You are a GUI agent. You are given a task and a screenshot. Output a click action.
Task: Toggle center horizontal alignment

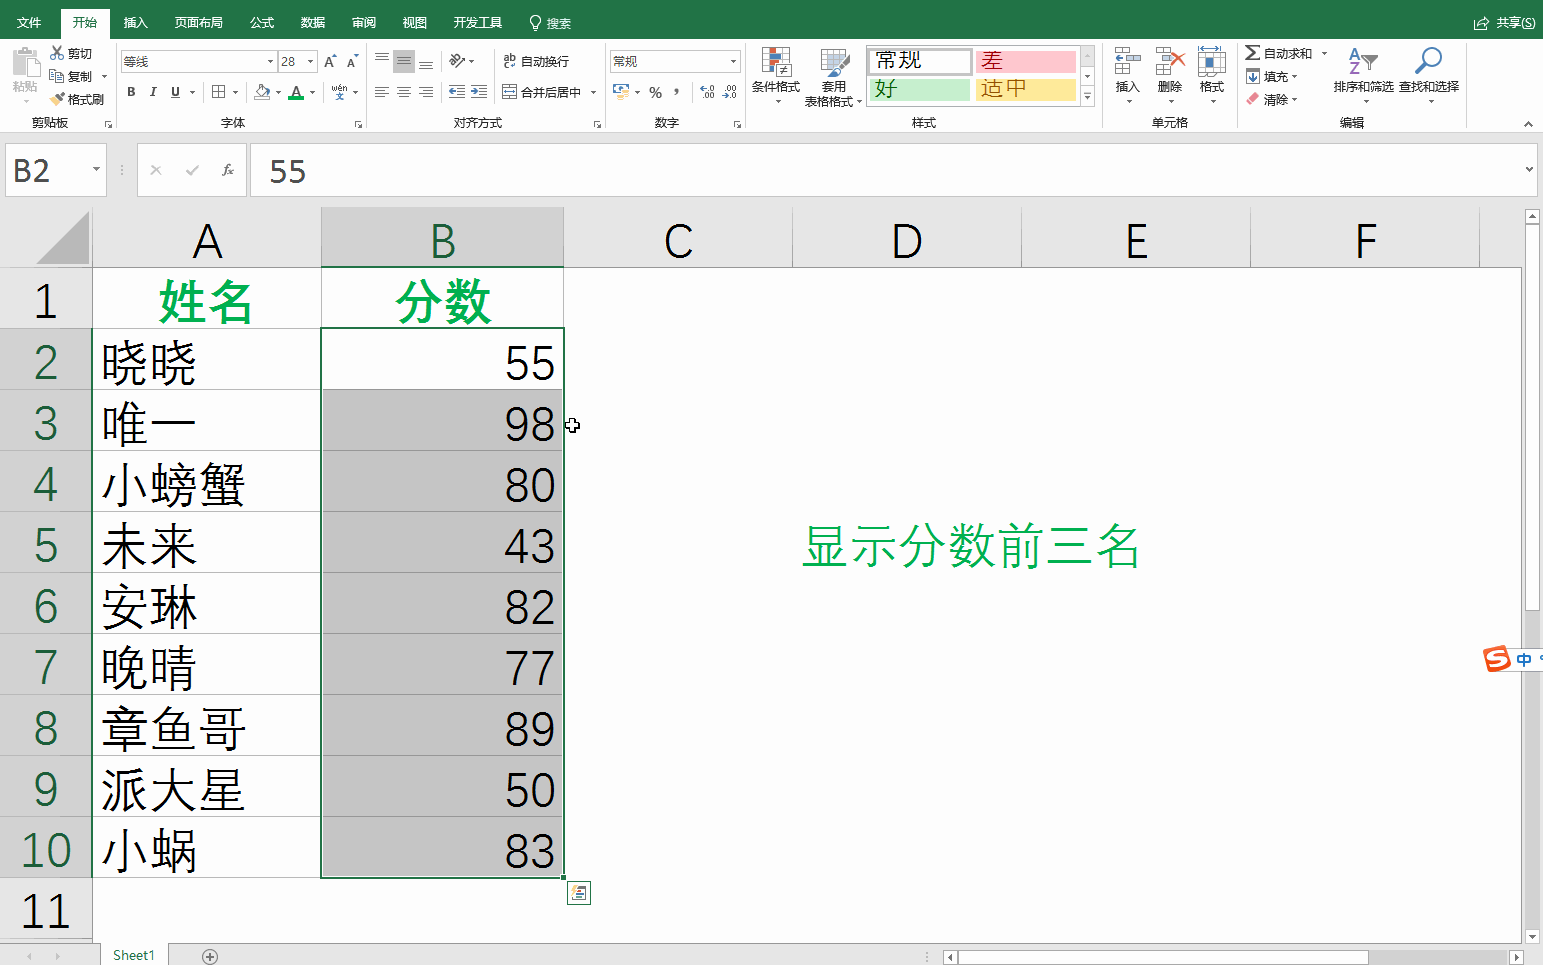[x=404, y=92]
